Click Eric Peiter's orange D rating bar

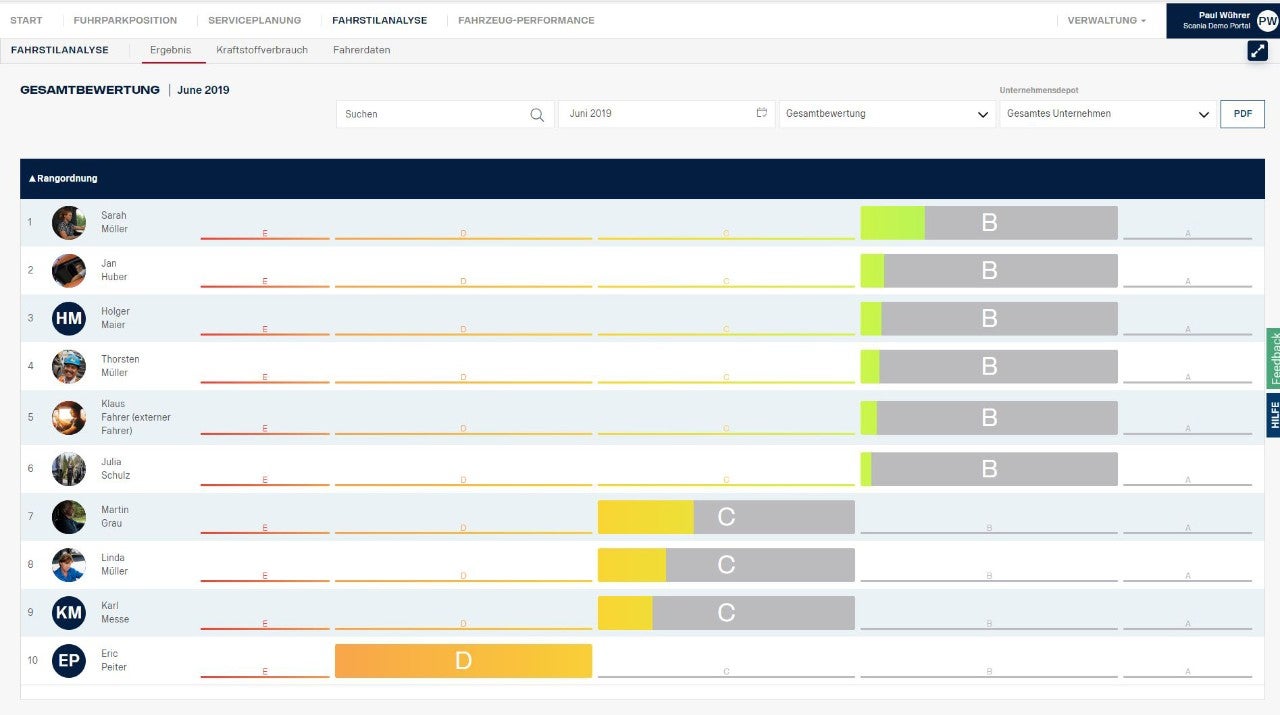point(463,661)
